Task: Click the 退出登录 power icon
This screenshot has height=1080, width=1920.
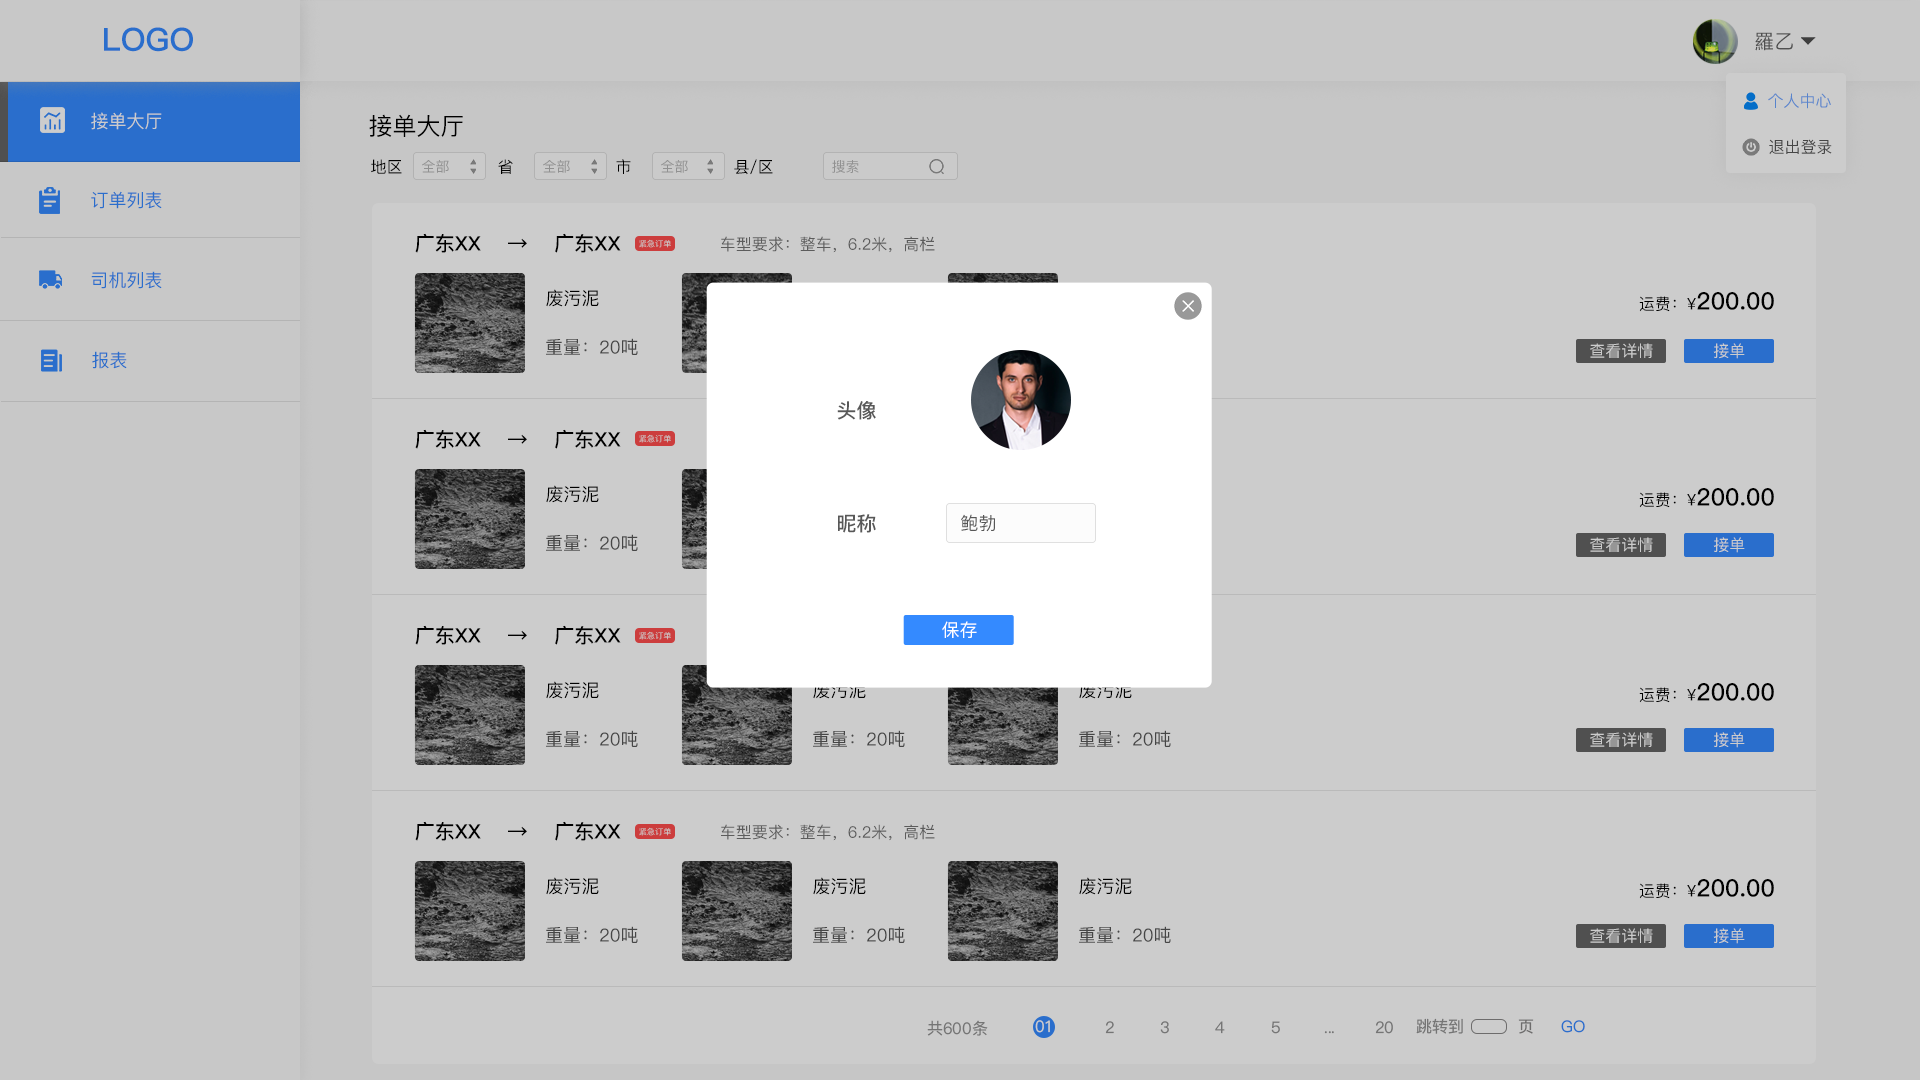Action: 1750,147
